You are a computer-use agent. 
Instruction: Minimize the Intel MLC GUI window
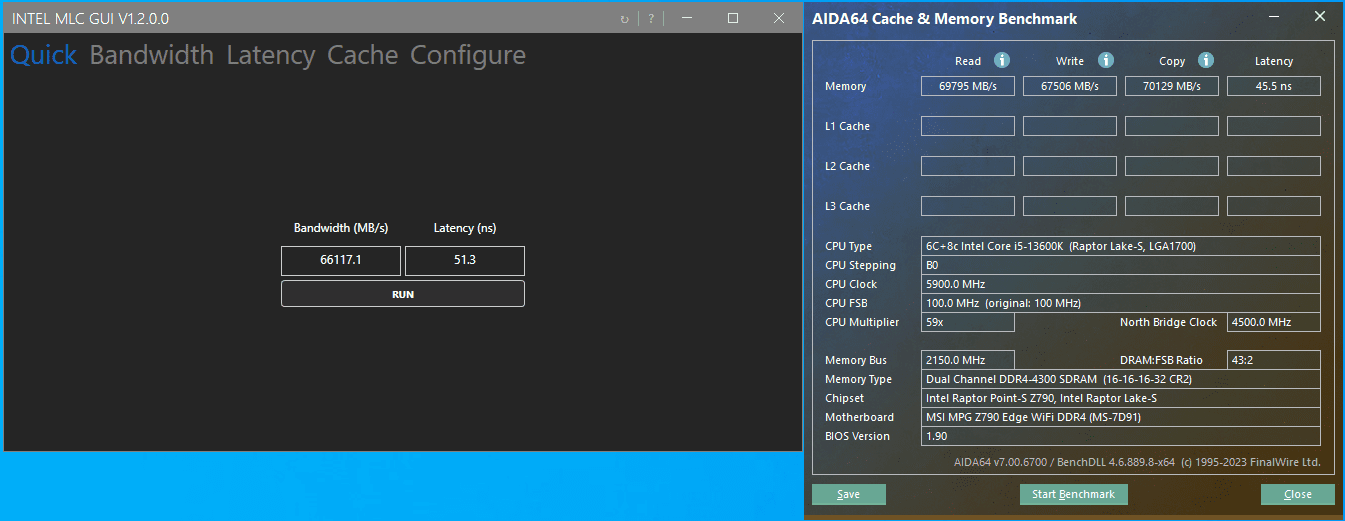687,18
